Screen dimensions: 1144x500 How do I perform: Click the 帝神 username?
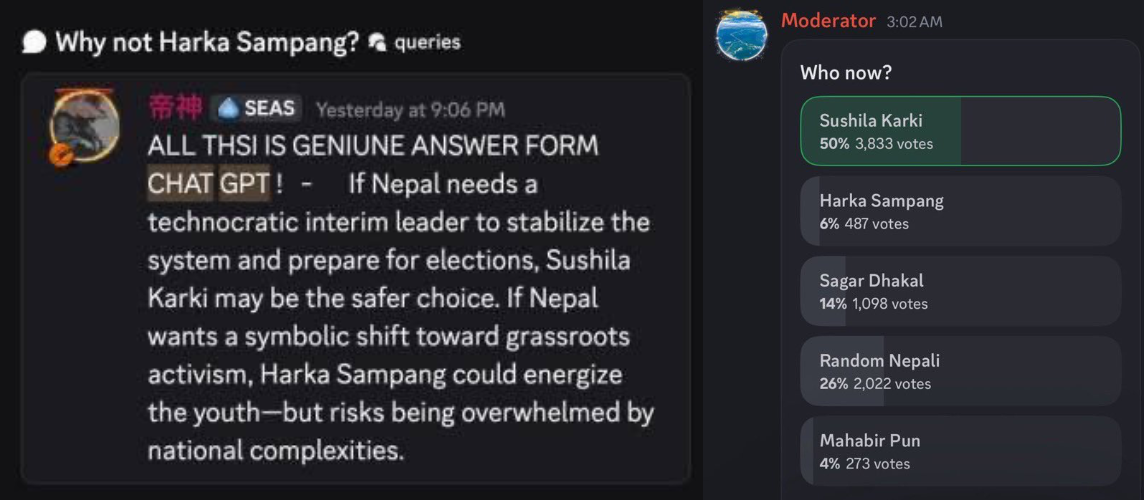174,107
